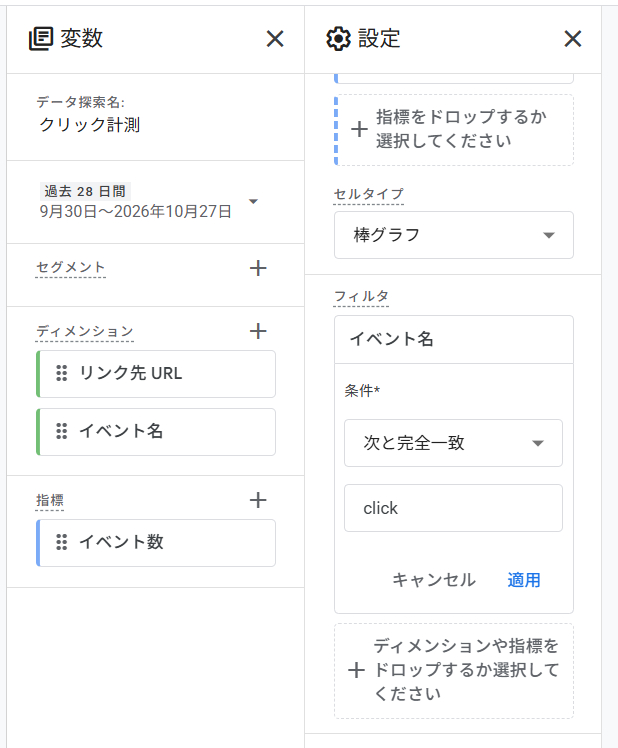
Task: Click the セグメント section label
Action: tap(71, 267)
